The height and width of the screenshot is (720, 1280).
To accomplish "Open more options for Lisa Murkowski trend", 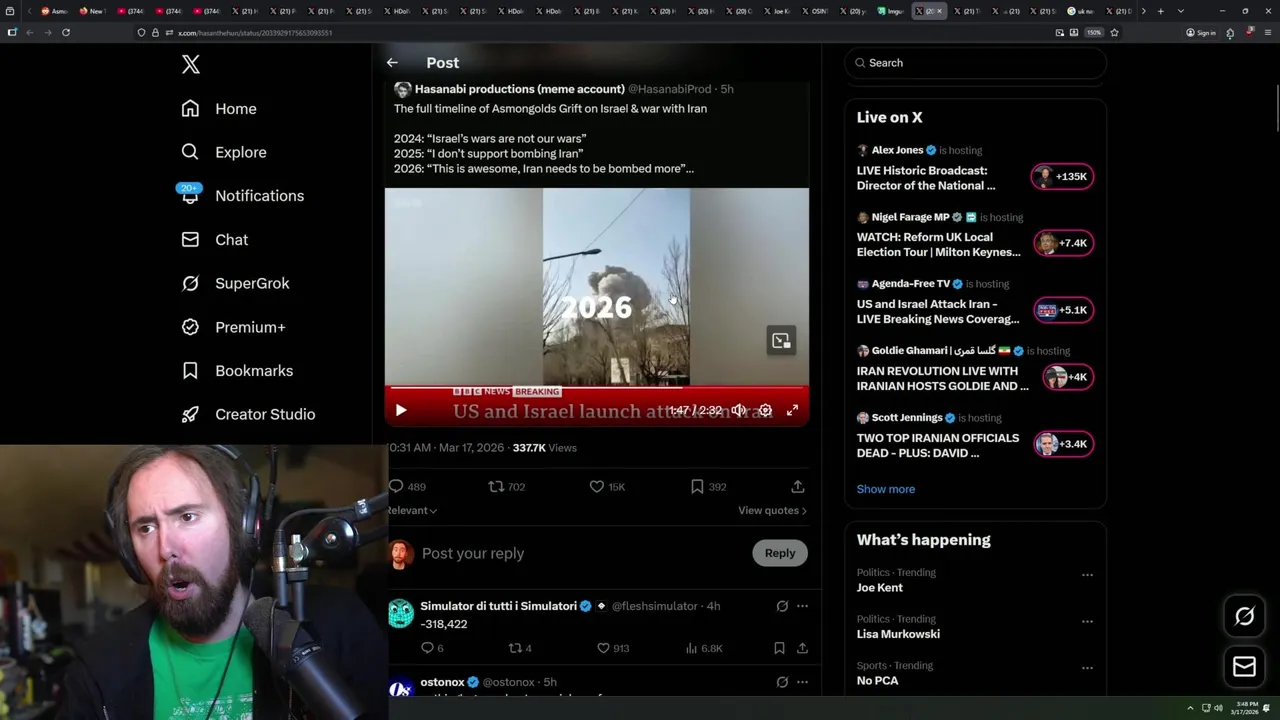I will point(1087,621).
